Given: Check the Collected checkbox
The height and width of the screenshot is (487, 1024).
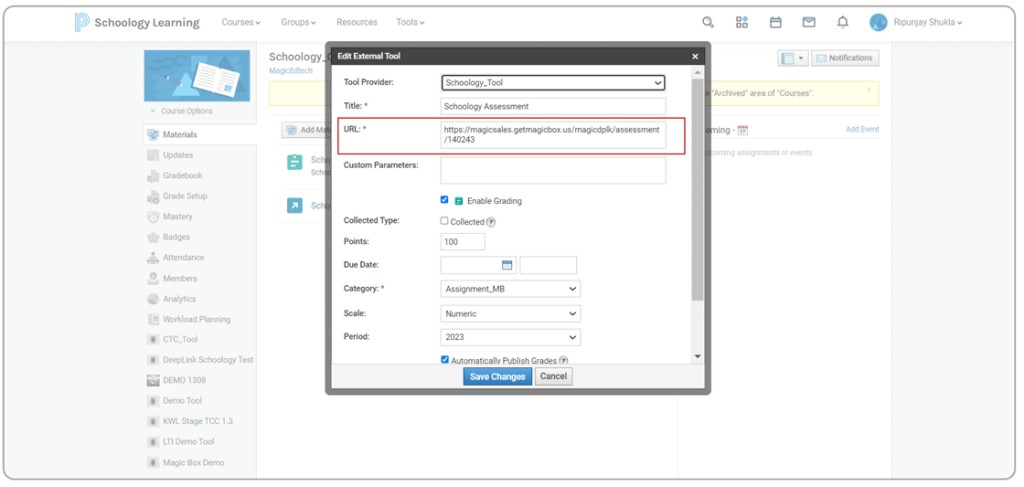Looking at the screenshot, I should 445,221.
